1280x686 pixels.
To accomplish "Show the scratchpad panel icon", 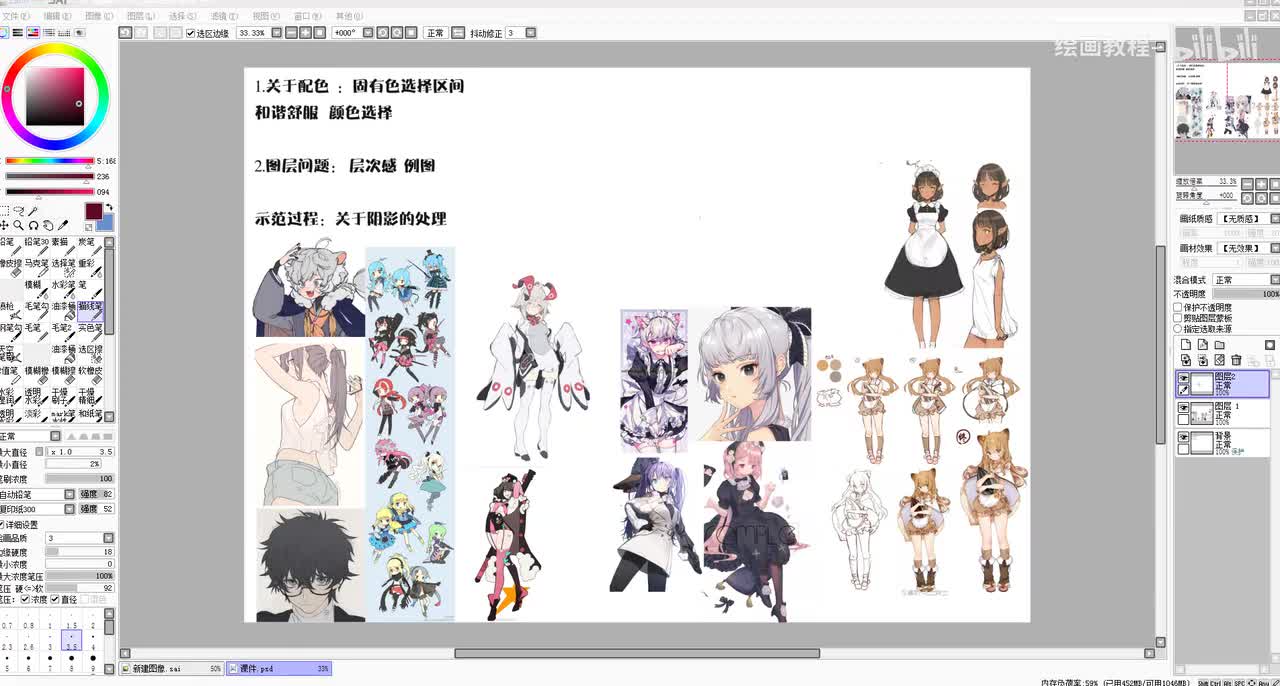I will point(80,33).
